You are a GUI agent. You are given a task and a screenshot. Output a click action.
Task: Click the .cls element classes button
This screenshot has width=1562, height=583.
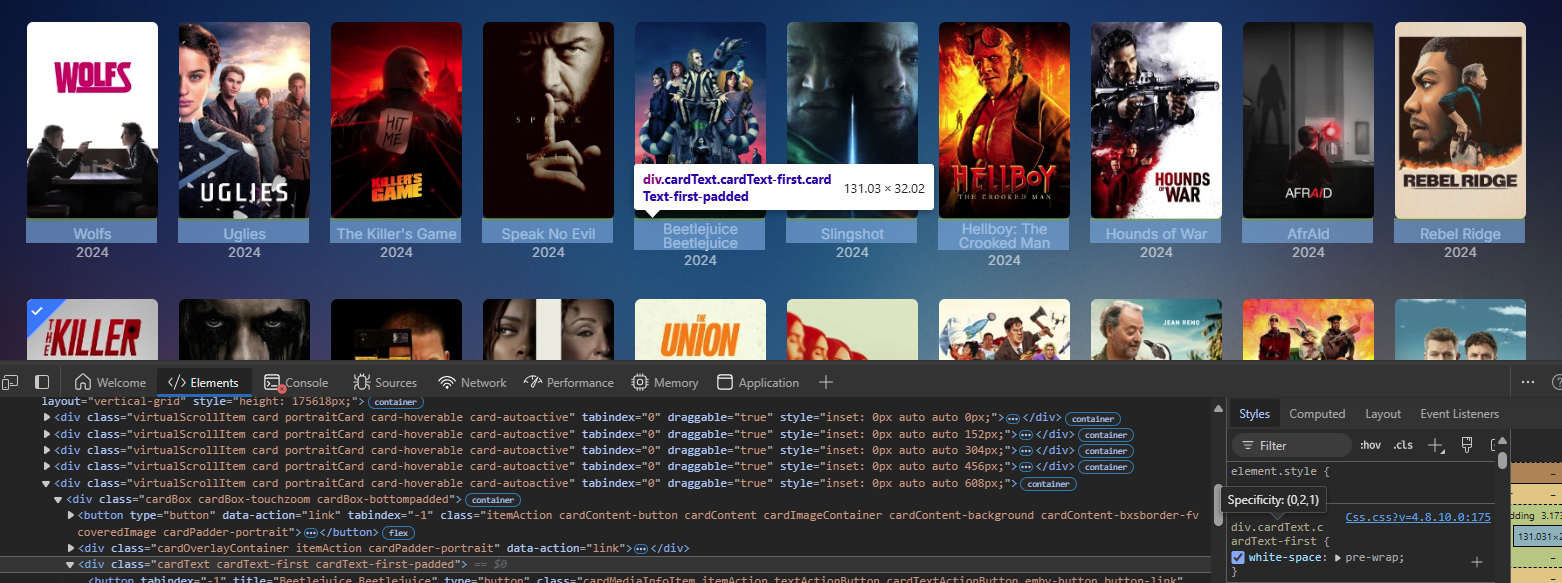[1403, 445]
